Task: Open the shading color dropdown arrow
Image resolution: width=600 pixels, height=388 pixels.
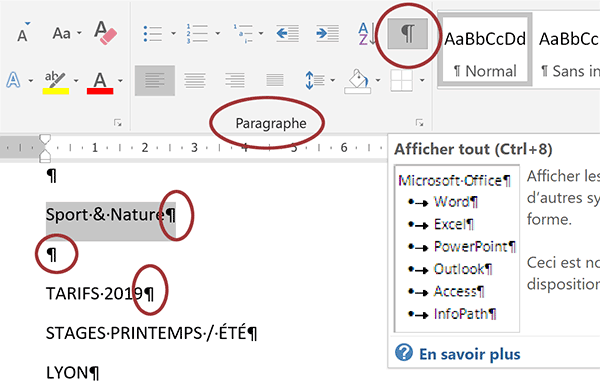Action: coord(378,80)
